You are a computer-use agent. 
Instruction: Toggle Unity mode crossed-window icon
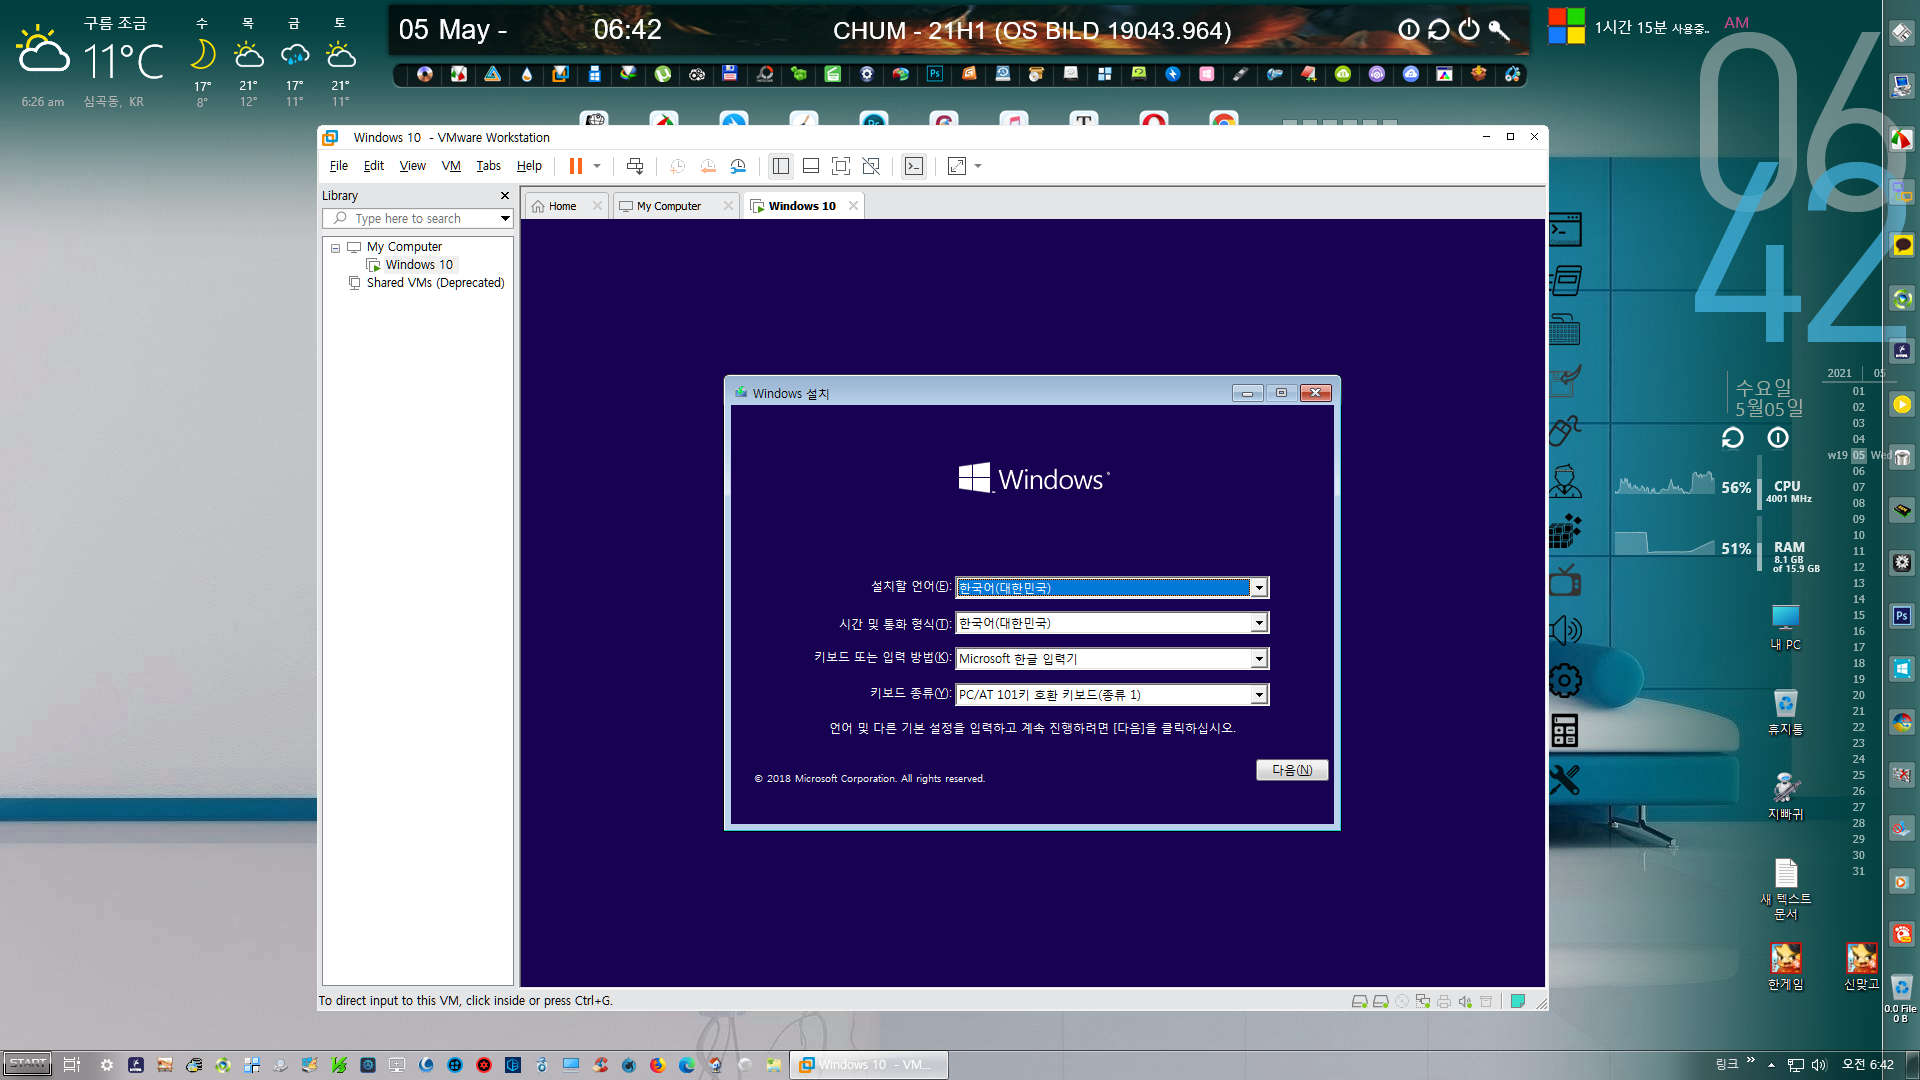point(871,166)
